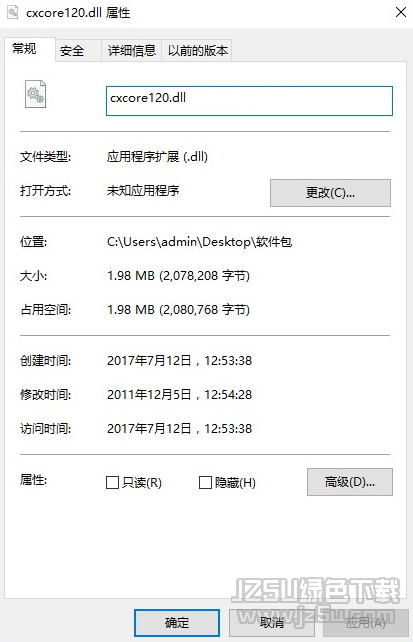Click the title bar file icon

pyautogui.click(x=13, y=13)
